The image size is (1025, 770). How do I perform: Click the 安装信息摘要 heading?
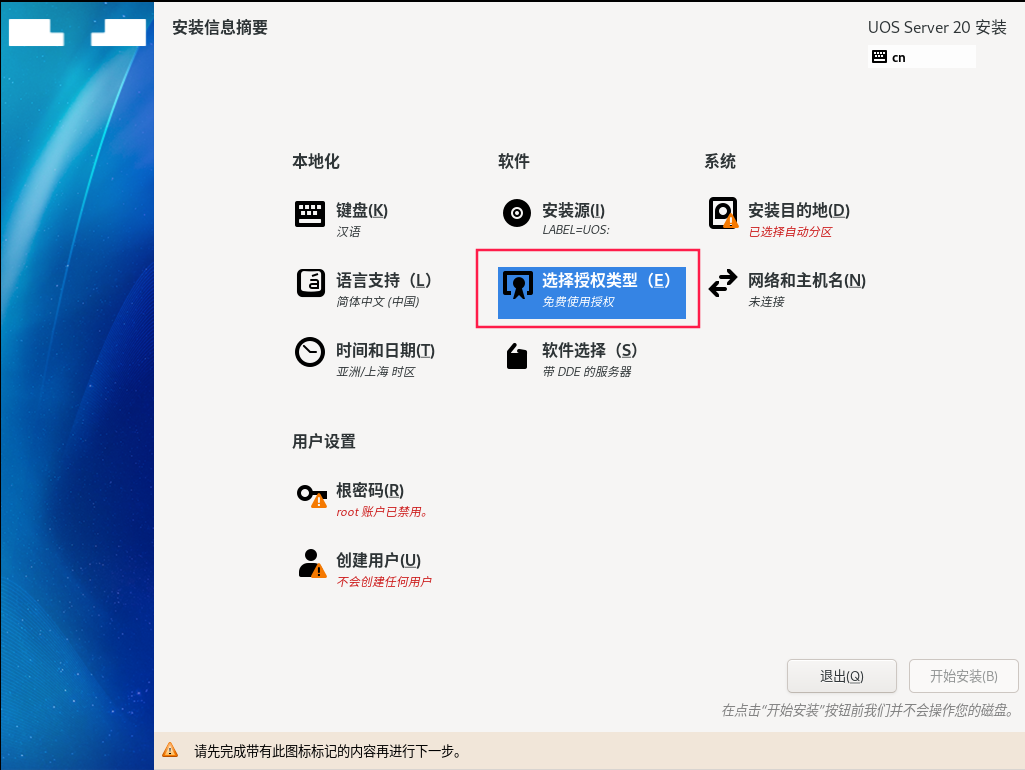coord(220,27)
